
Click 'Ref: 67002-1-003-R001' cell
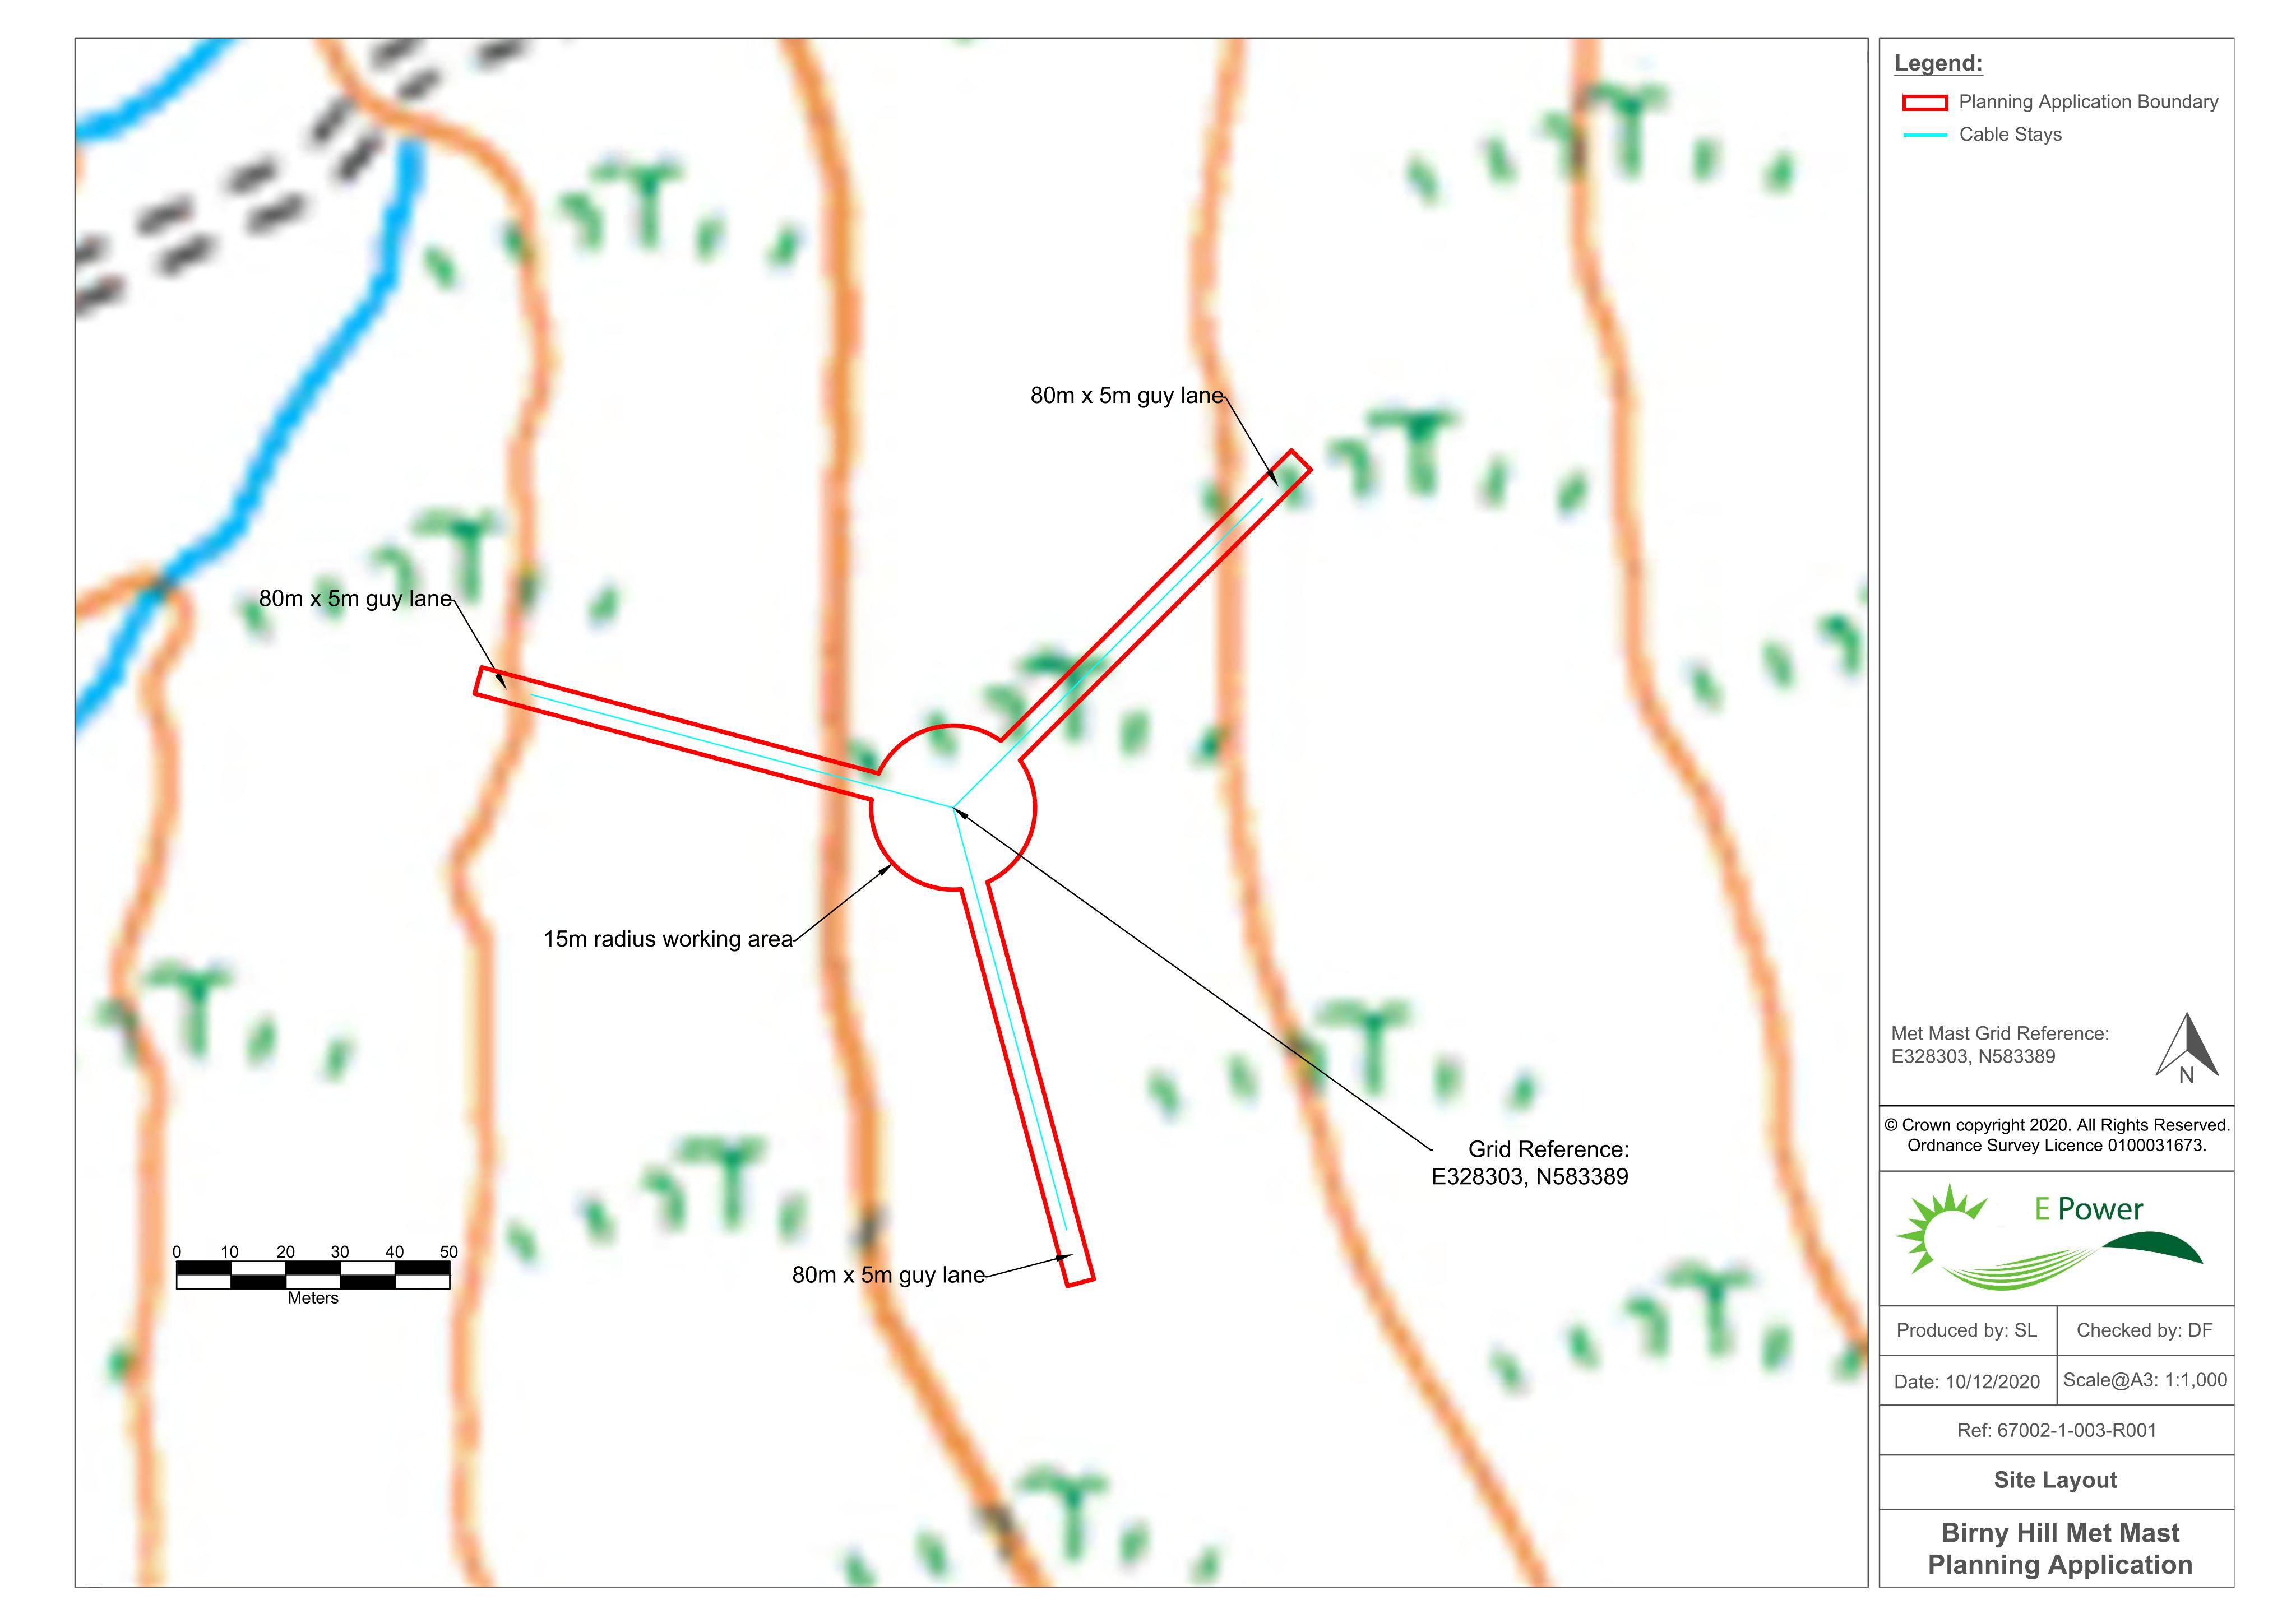pos(2057,1431)
